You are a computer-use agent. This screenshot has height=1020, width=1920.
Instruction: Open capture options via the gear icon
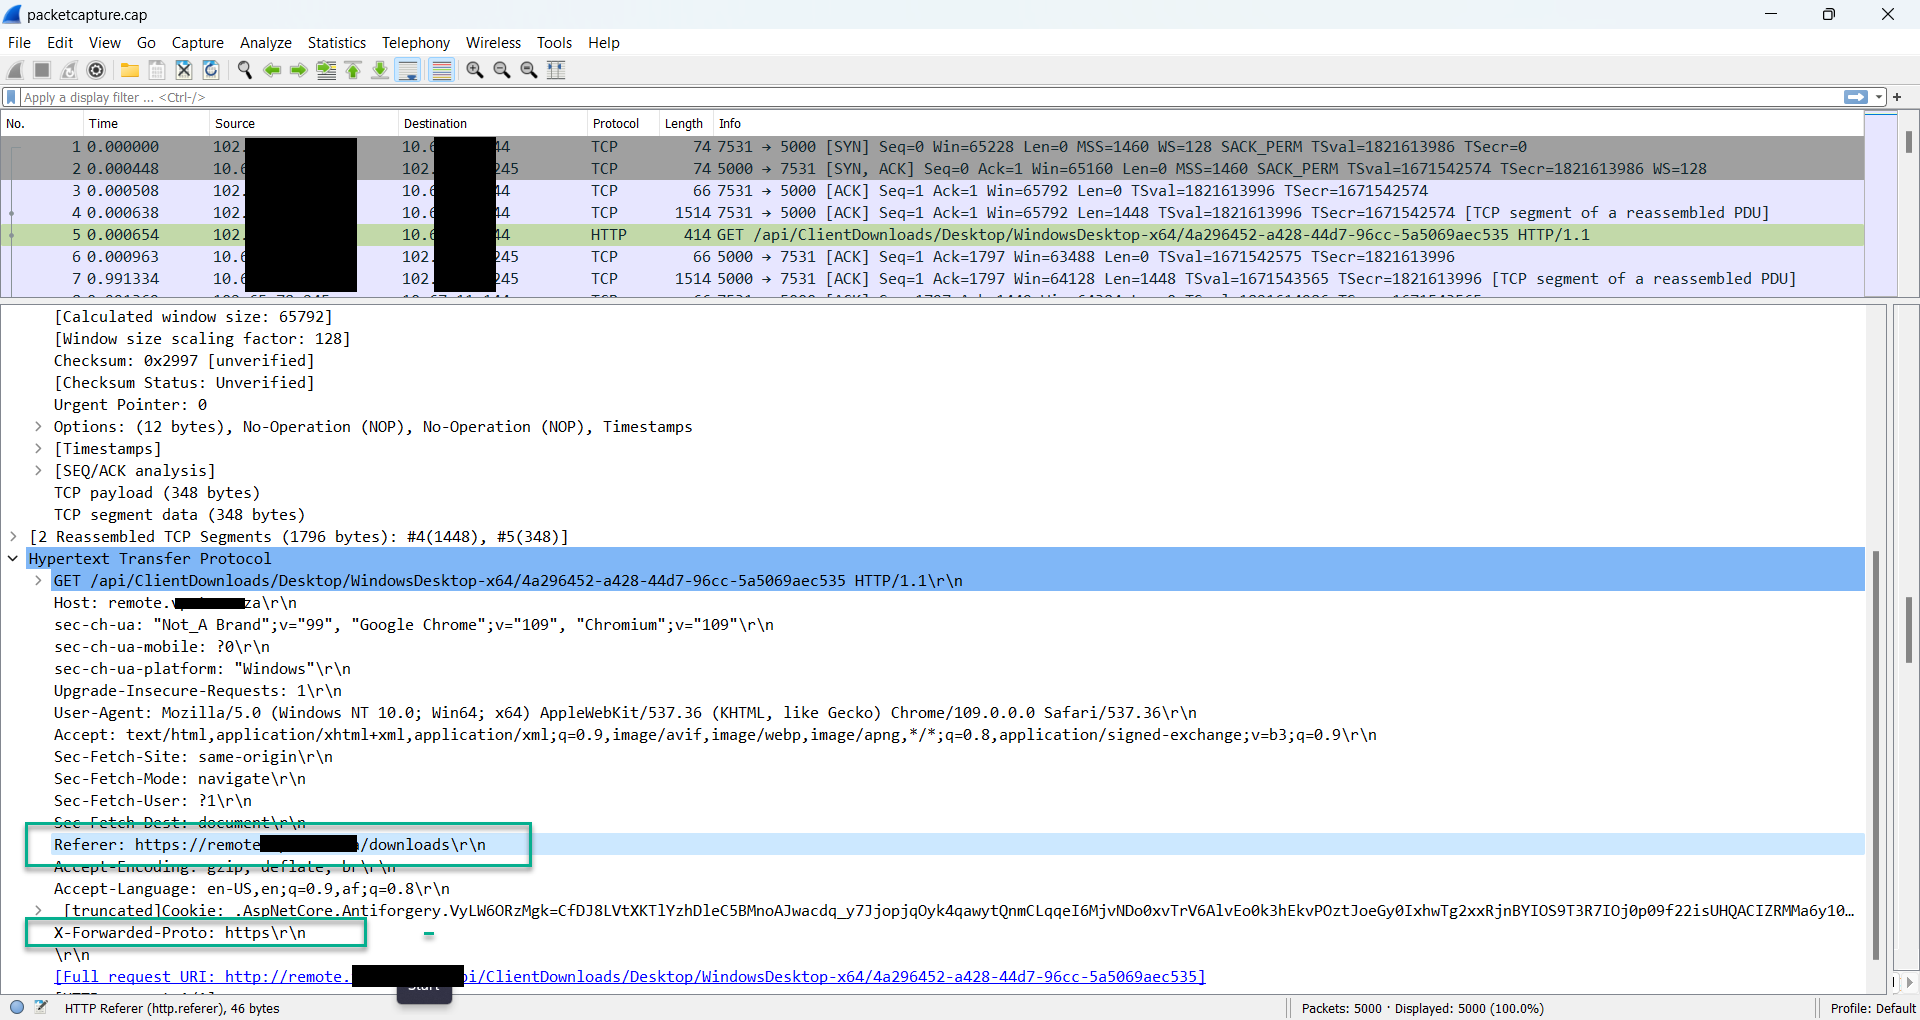pyautogui.click(x=97, y=70)
